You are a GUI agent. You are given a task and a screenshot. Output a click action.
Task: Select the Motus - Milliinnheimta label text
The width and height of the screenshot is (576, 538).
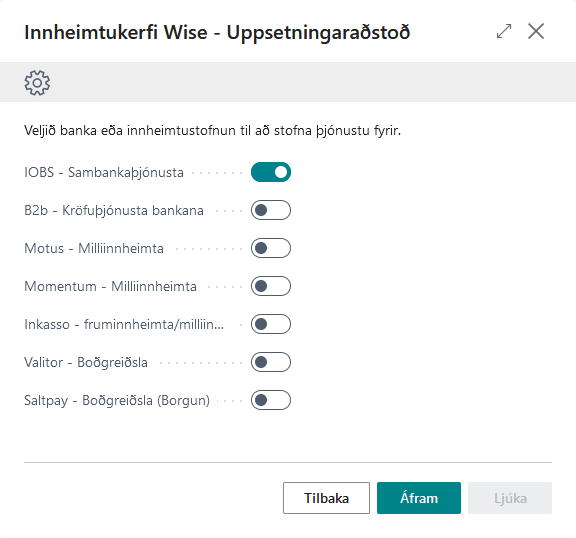[94, 248]
